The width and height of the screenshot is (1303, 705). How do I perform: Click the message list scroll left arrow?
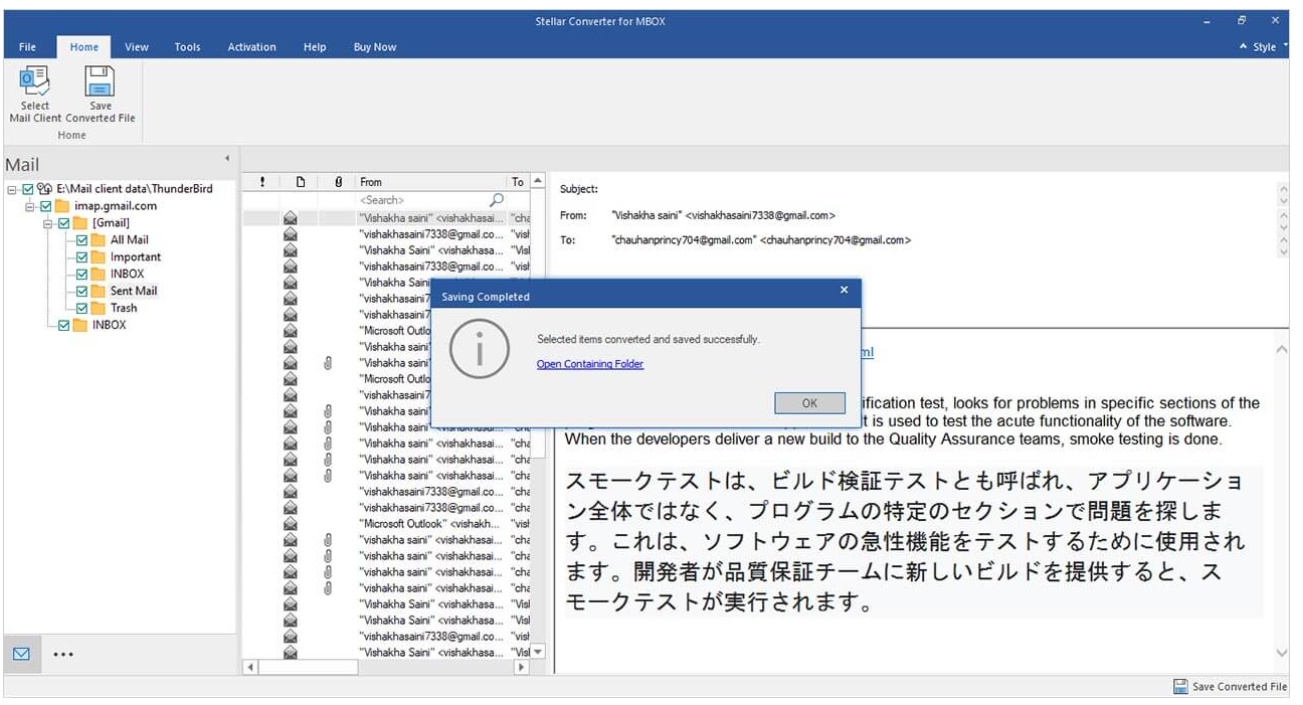pos(250,667)
